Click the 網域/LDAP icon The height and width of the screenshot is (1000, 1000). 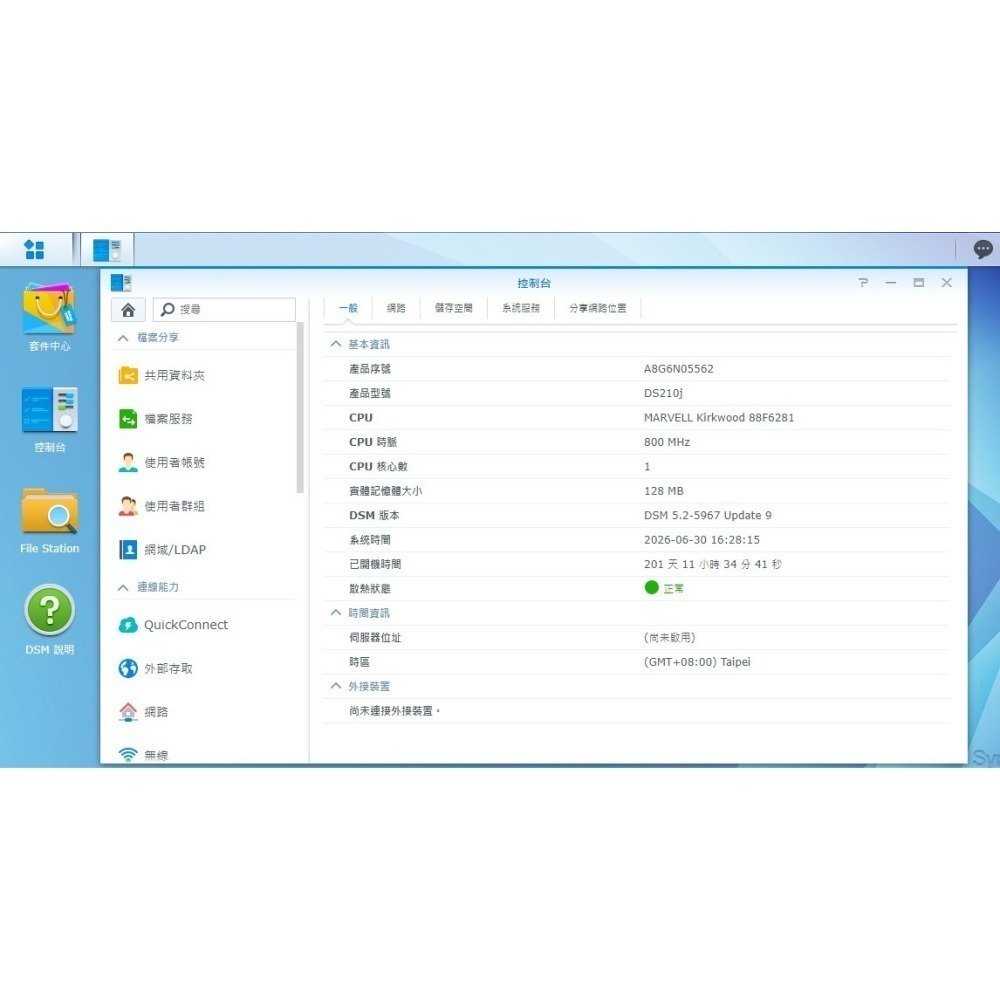(128, 550)
